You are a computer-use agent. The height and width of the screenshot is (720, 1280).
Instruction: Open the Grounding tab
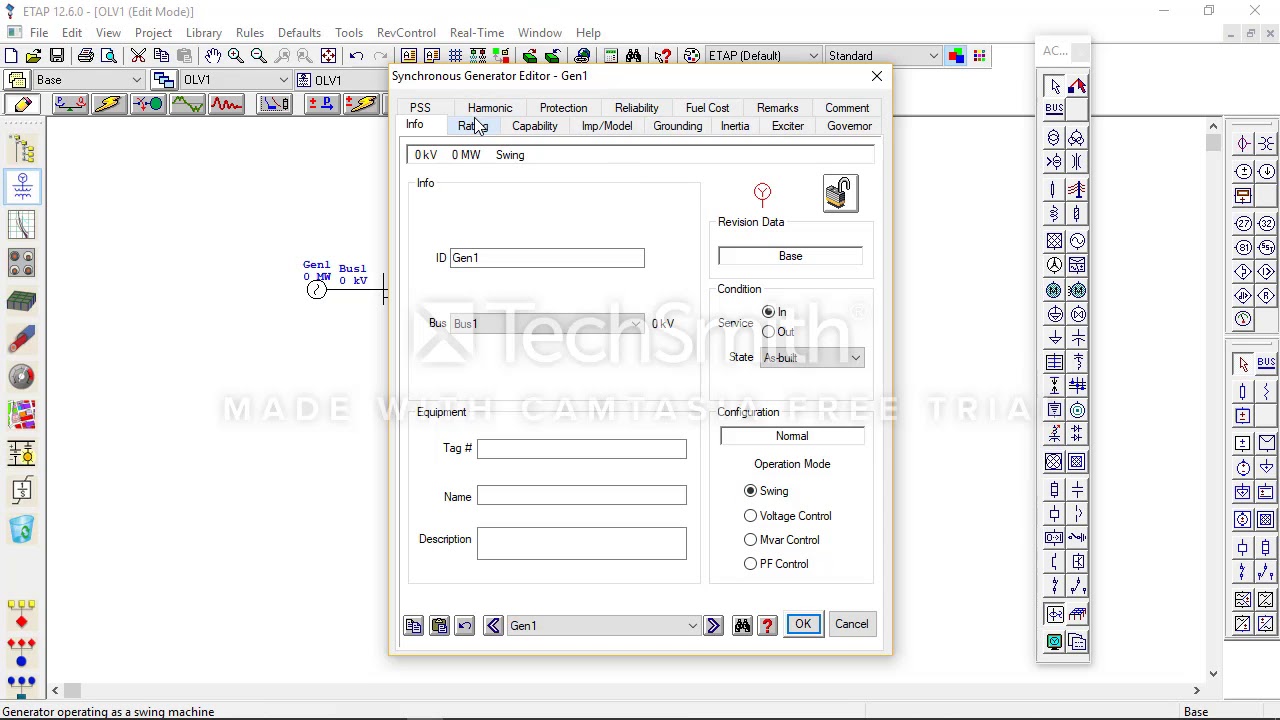tap(678, 126)
